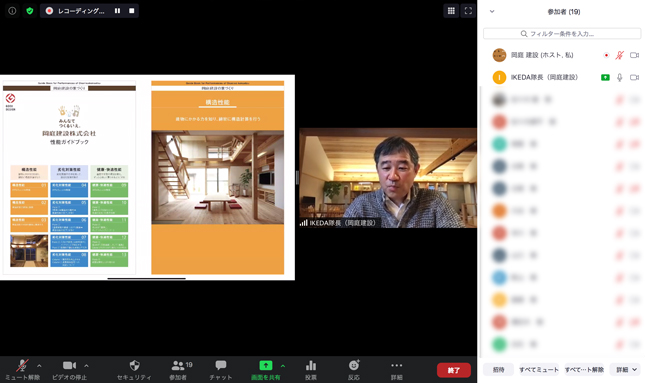Open polls (投票)

point(311,370)
